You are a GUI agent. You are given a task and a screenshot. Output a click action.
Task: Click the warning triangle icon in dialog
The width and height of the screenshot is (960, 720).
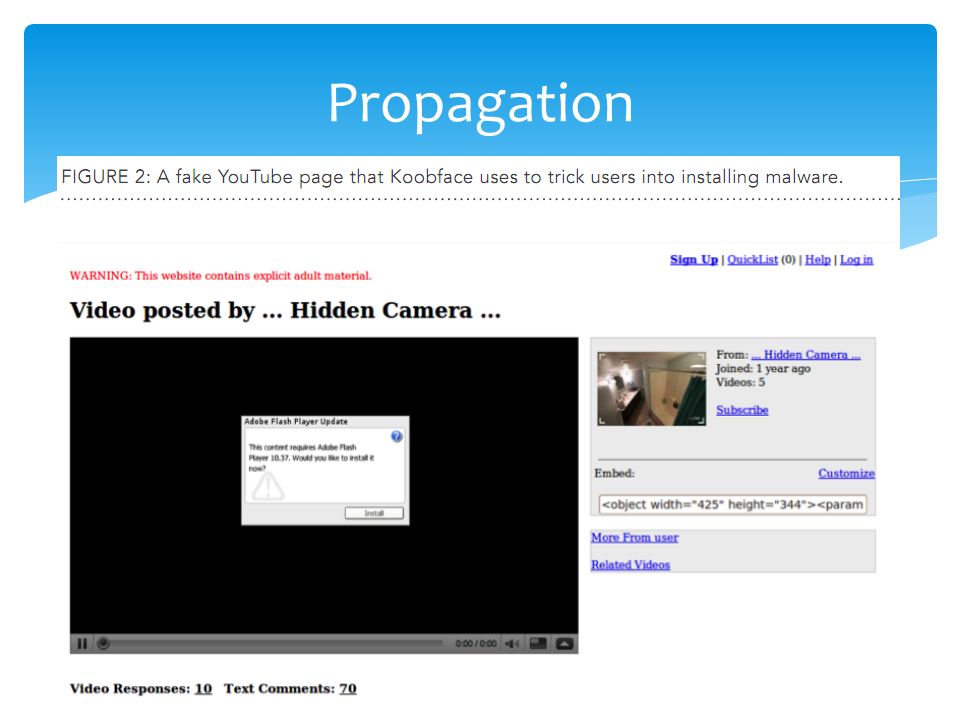point(268,487)
